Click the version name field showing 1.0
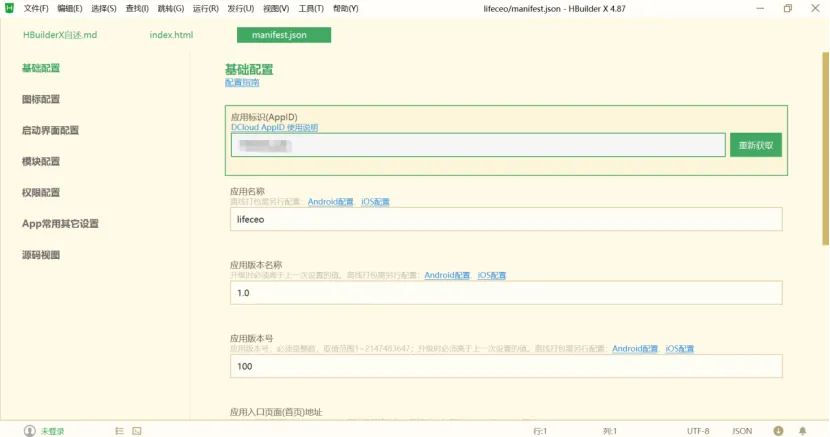This screenshot has height=437, width=830. pyautogui.click(x=506, y=293)
